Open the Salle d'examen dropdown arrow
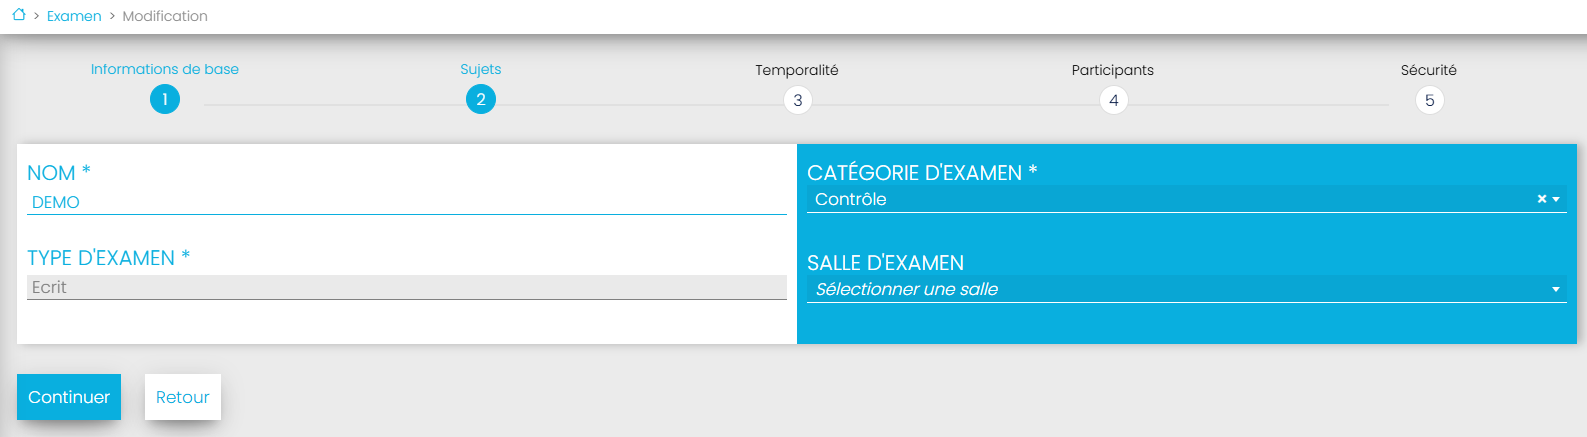 (1556, 290)
